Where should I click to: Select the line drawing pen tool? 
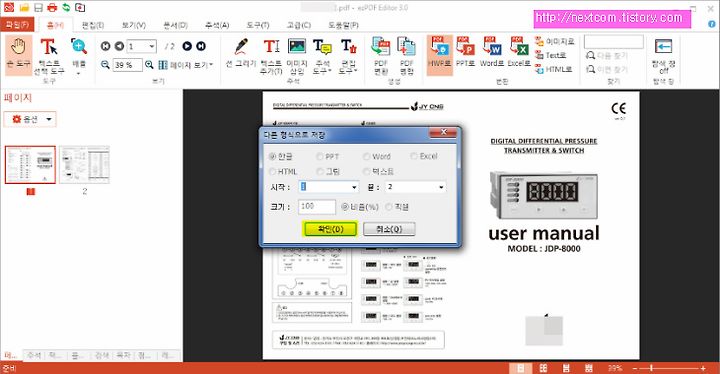click(241, 47)
